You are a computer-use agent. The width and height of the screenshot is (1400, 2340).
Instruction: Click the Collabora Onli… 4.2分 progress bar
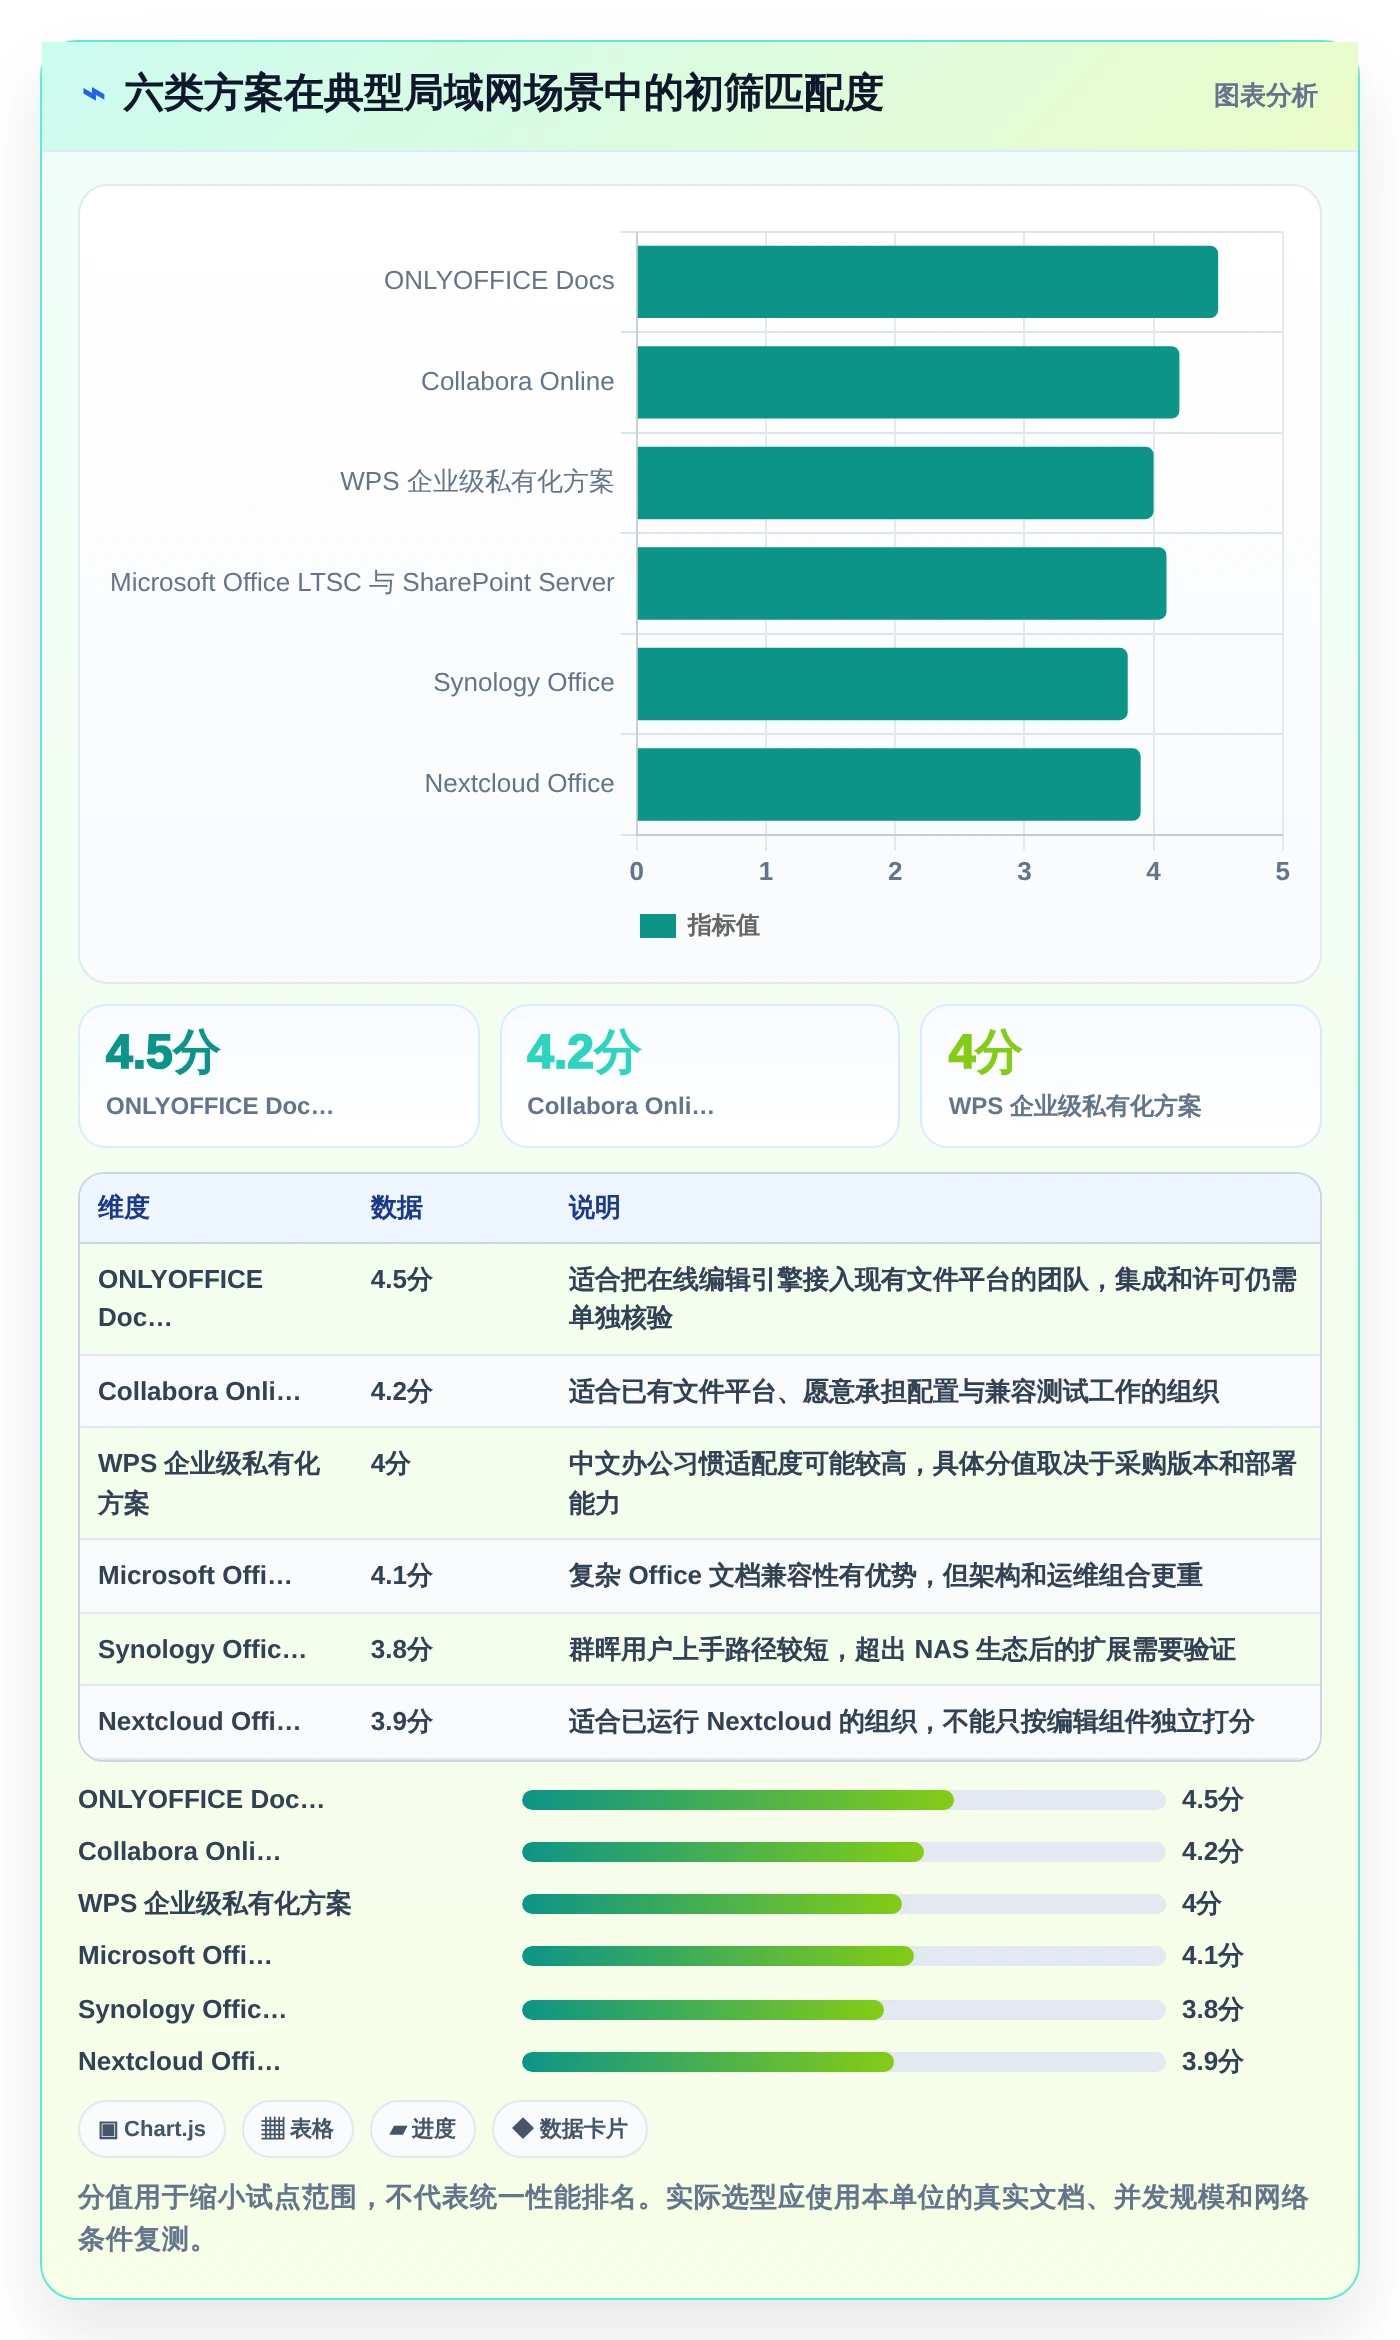pos(843,1852)
